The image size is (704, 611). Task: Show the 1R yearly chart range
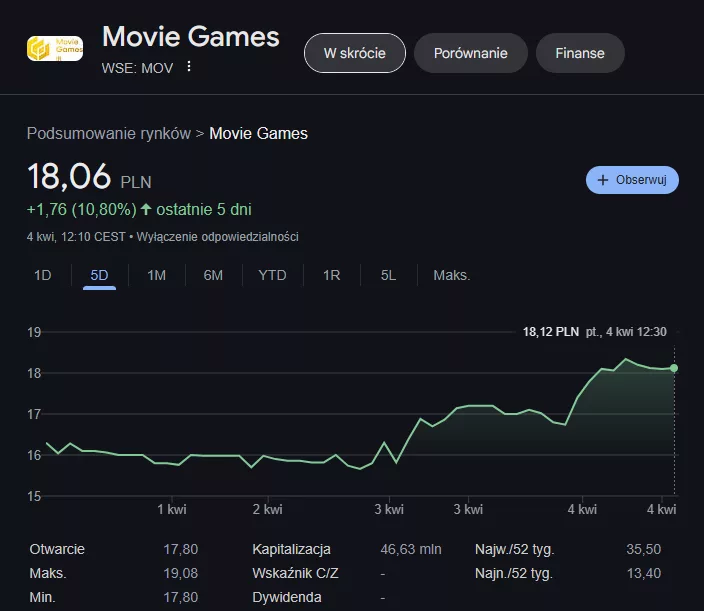tap(331, 275)
